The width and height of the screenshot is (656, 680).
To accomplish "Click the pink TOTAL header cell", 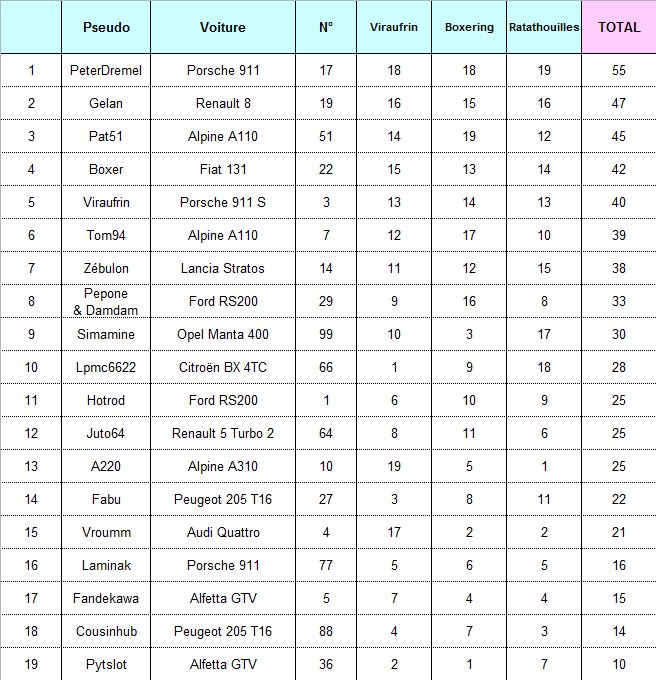I will coord(619,27).
